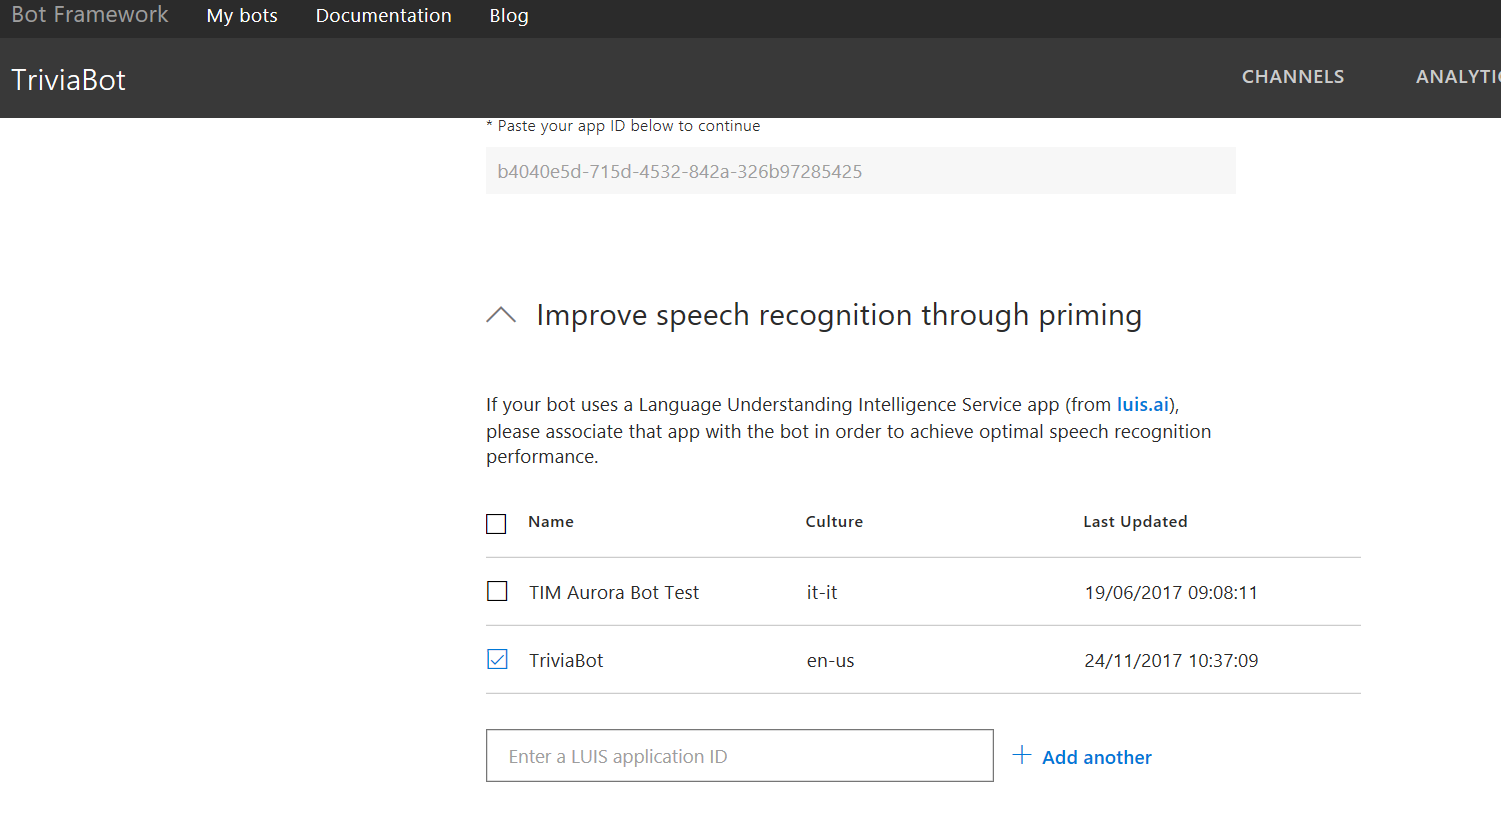Focus the Enter a LUIS application ID field
The height and width of the screenshot is (819, 1501).
739,756
